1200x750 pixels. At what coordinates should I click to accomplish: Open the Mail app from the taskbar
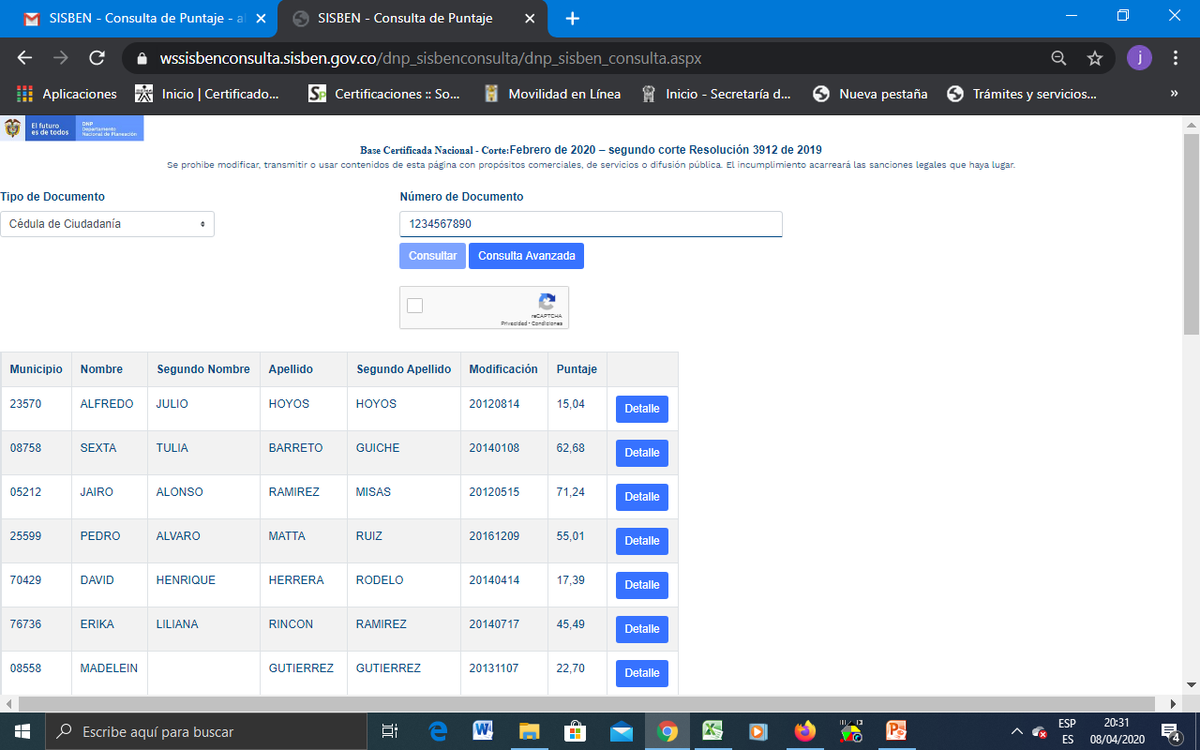click(621, 731)
